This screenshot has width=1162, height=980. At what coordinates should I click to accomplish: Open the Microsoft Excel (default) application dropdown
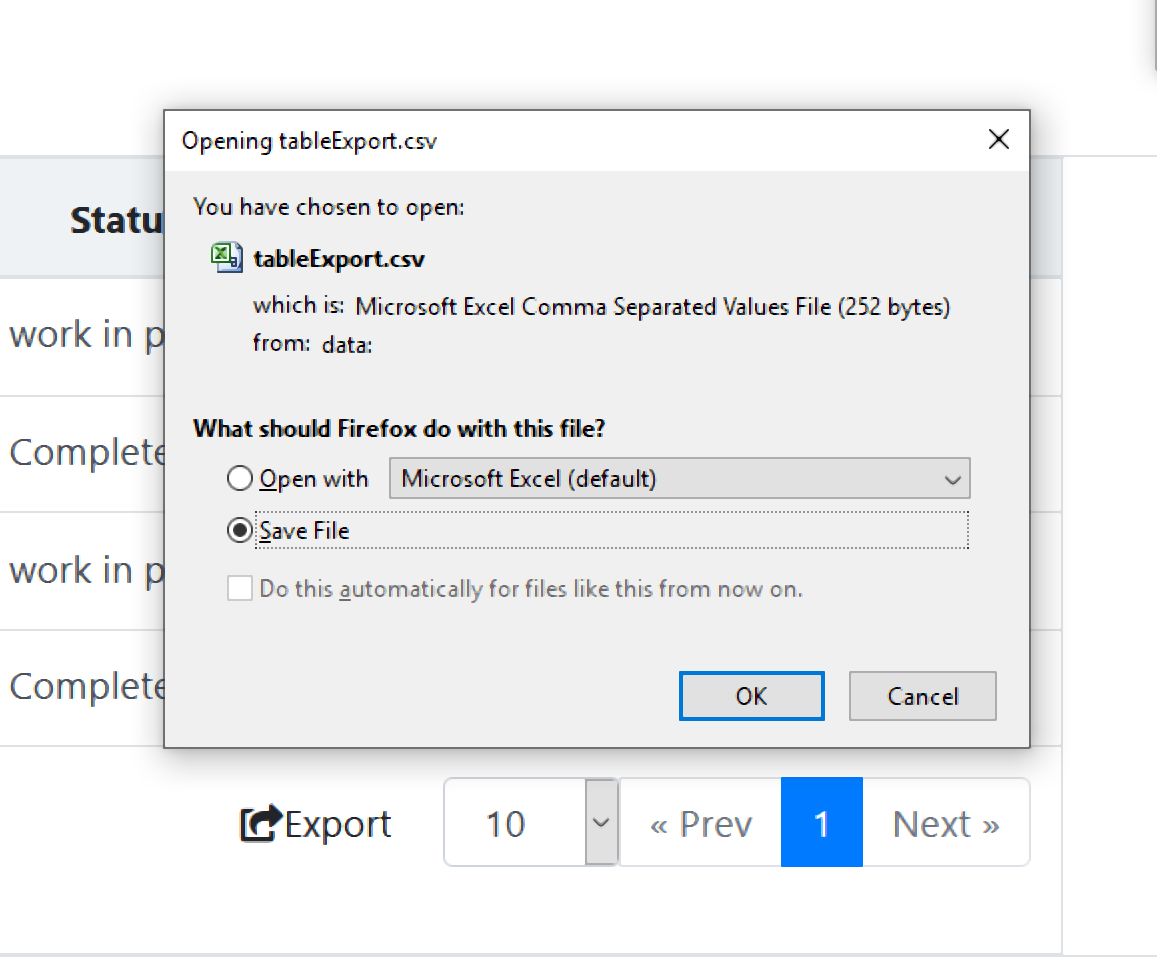click(680, 478)
